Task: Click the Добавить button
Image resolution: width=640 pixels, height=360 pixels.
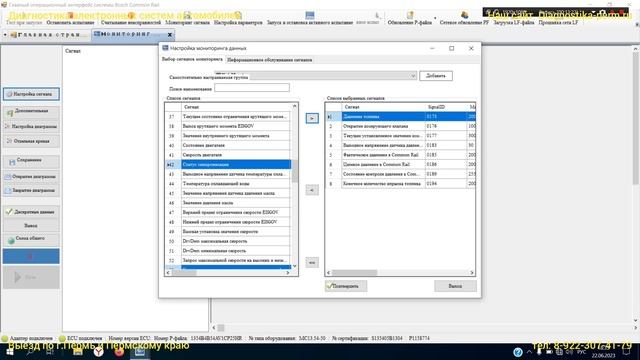Action: click(x=436, y=76)
